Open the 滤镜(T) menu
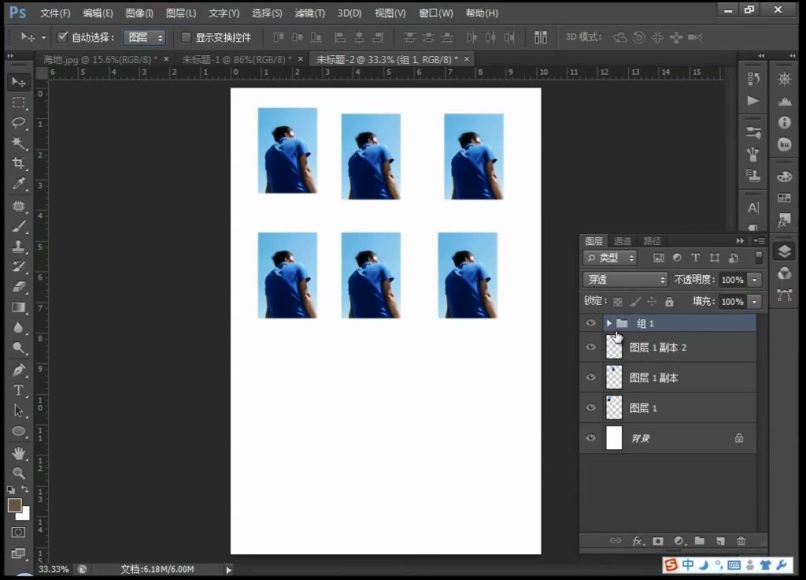The image size is (806, 580). 309,13
